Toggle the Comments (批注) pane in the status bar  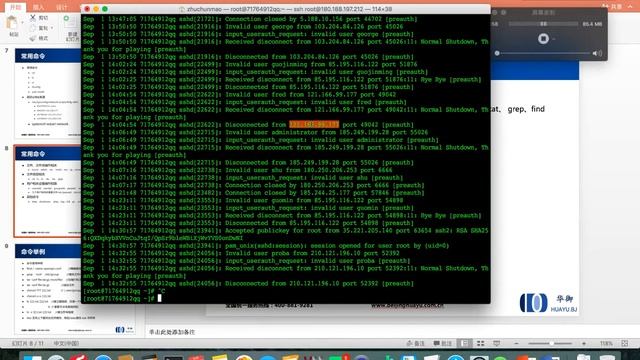[x=442, y=343]
